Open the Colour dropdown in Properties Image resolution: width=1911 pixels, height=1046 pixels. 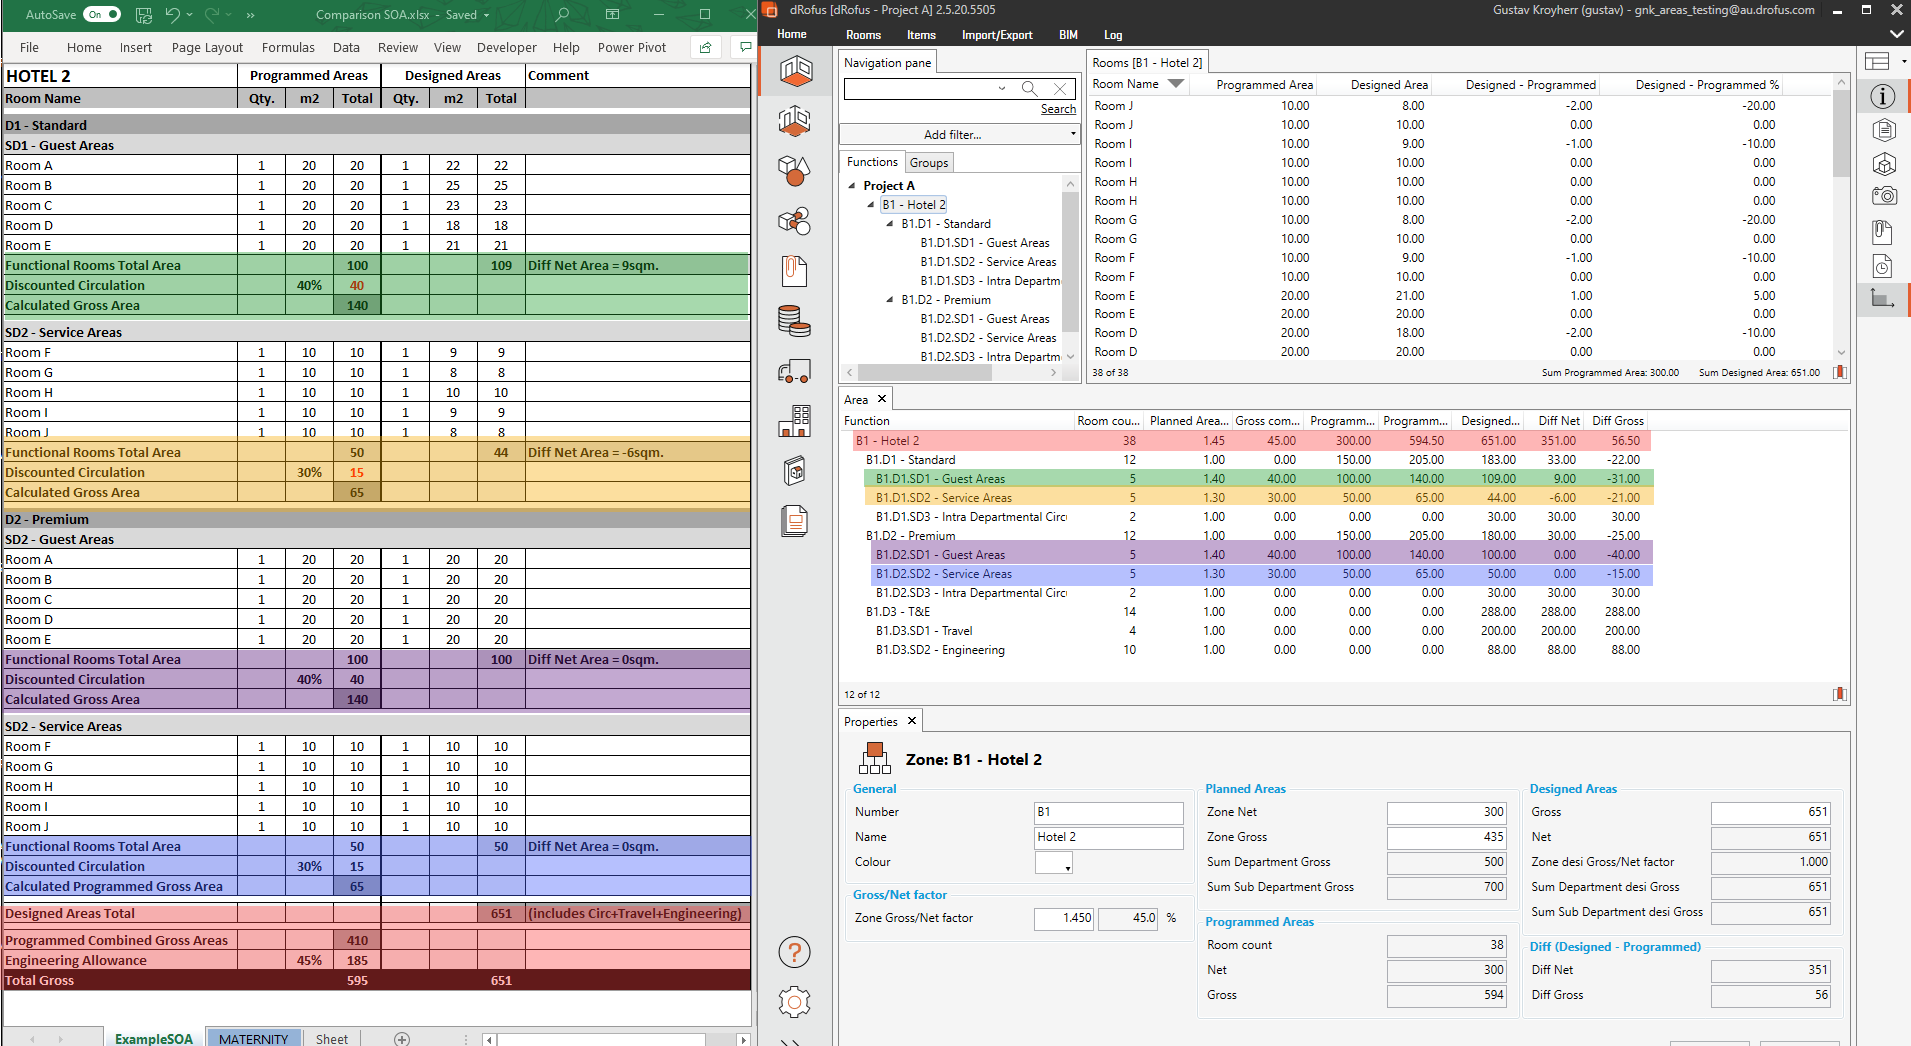(x=1054, y=863)
